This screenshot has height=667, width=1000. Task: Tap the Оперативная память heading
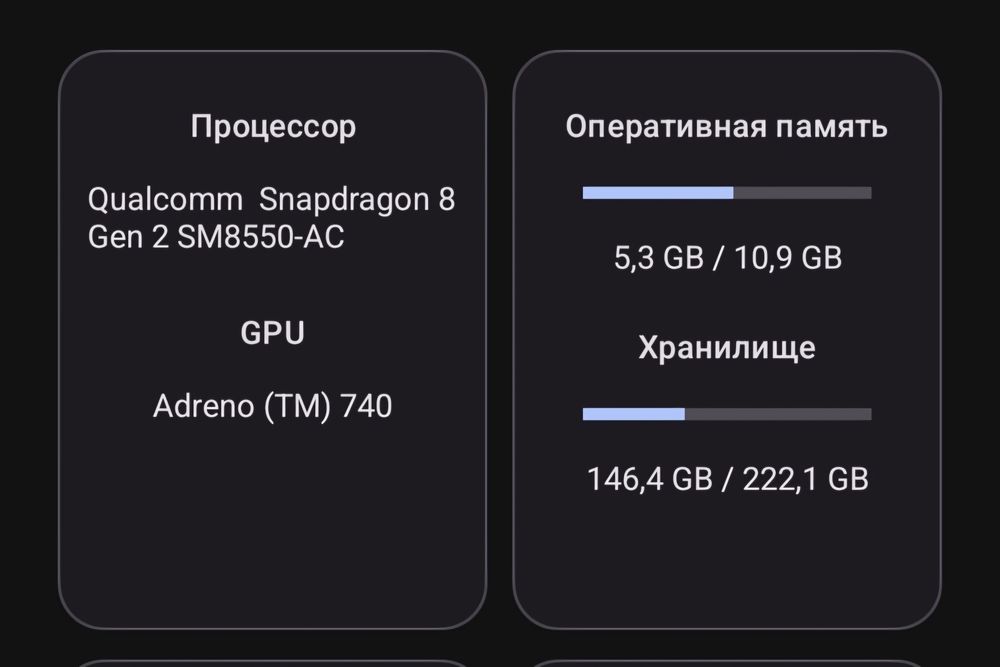click(726, 128)
